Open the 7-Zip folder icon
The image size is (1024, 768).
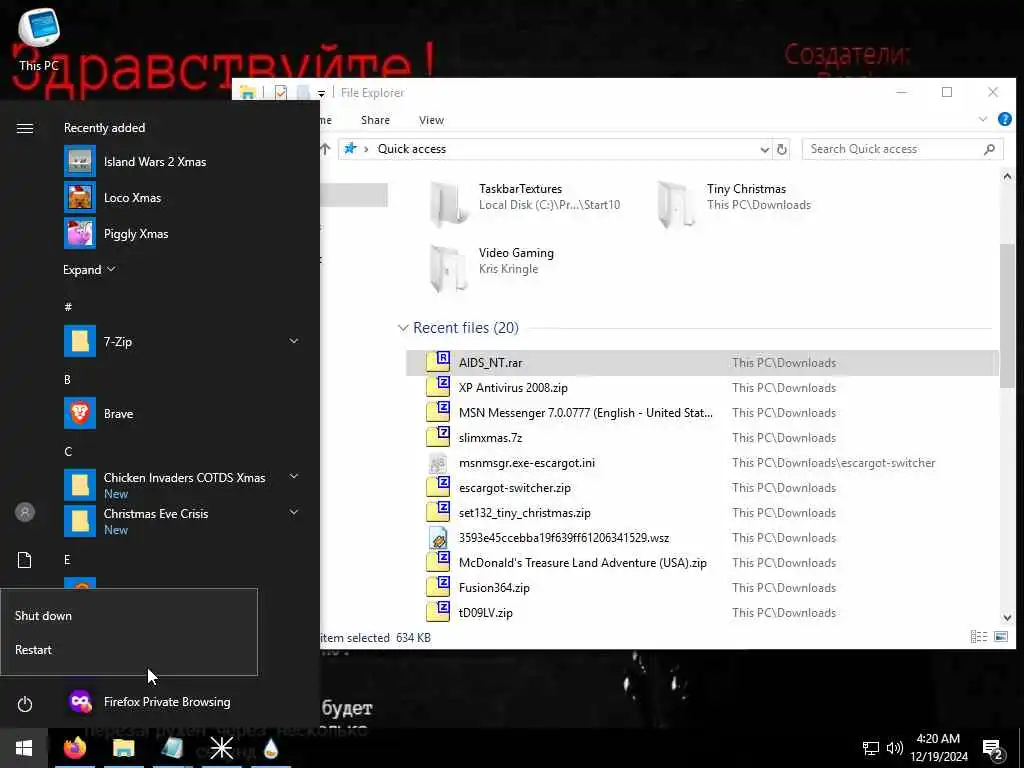[x=80, y=342]
